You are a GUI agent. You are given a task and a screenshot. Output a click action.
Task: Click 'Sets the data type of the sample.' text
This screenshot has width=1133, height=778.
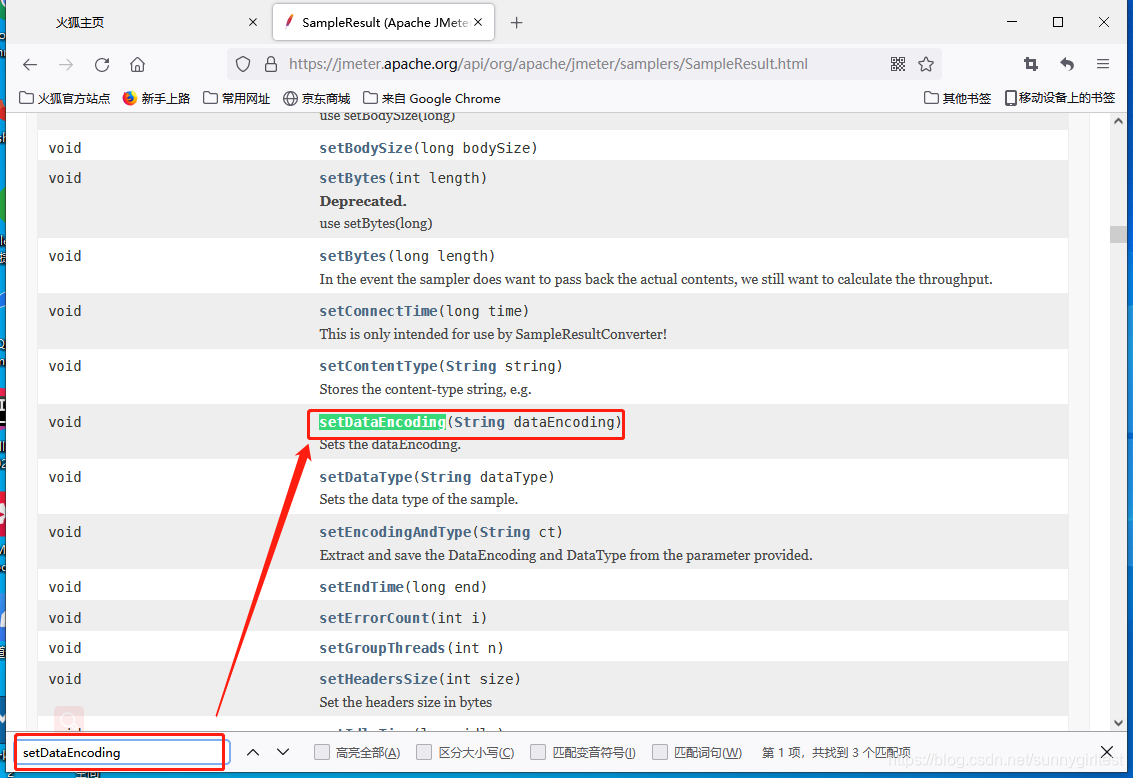coord(418,500)
